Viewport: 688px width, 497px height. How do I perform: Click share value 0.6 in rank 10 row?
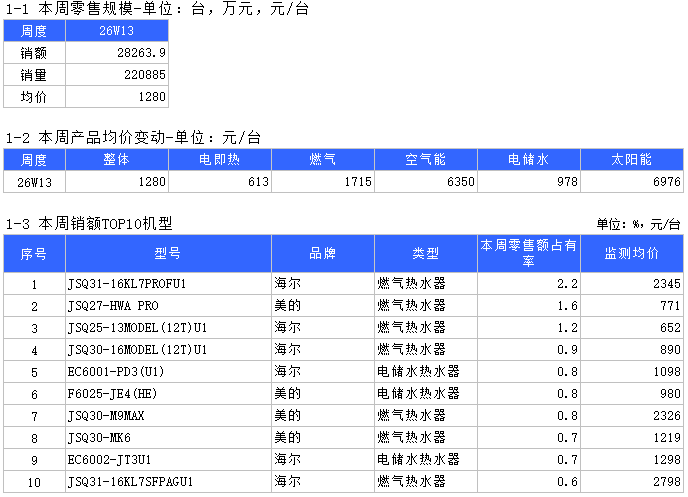(x=567, y=482)
